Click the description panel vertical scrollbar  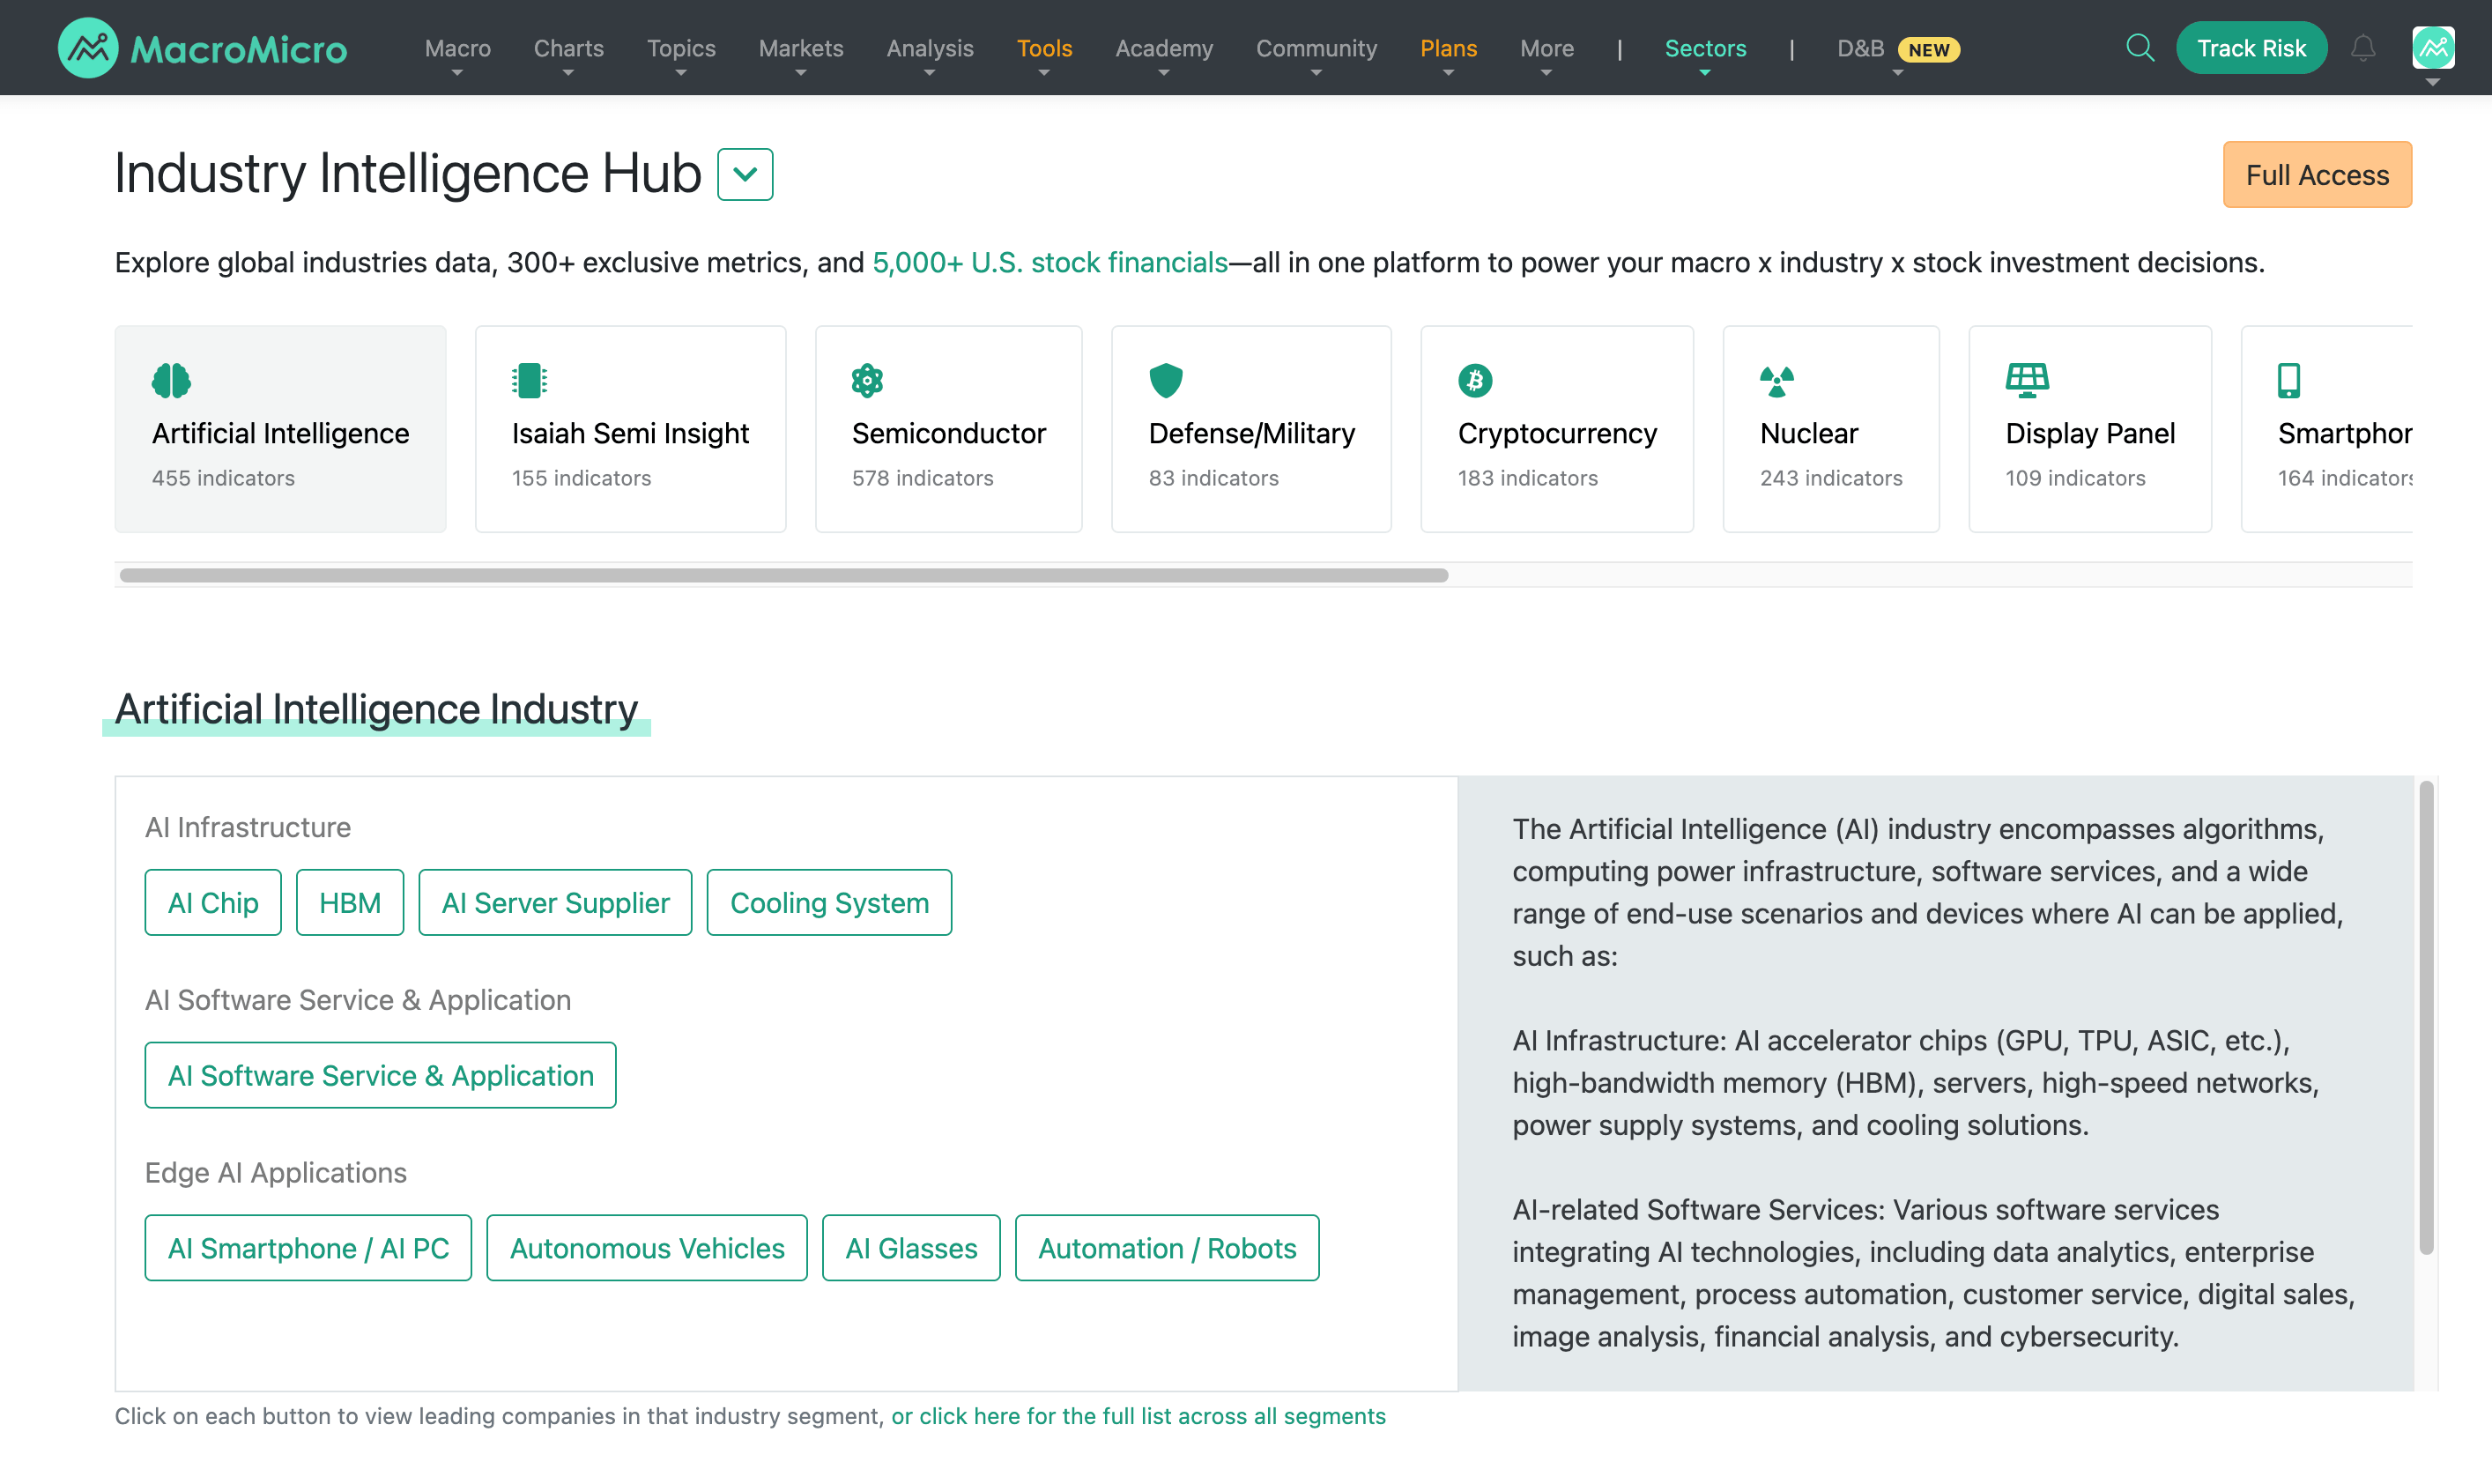coord(2426,1018)
